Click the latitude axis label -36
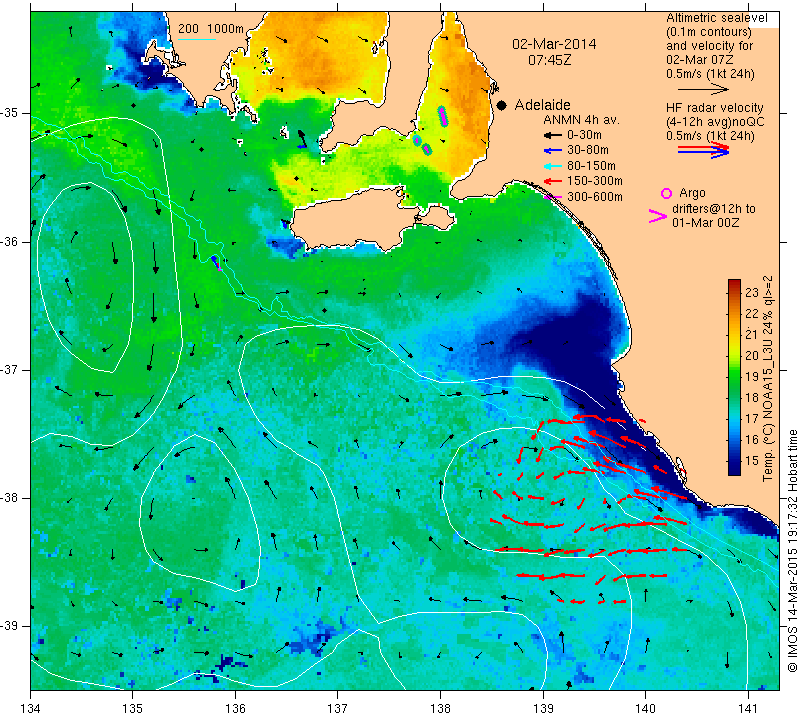The height and width of the screenshot is (720, 800). click(10, 241)
